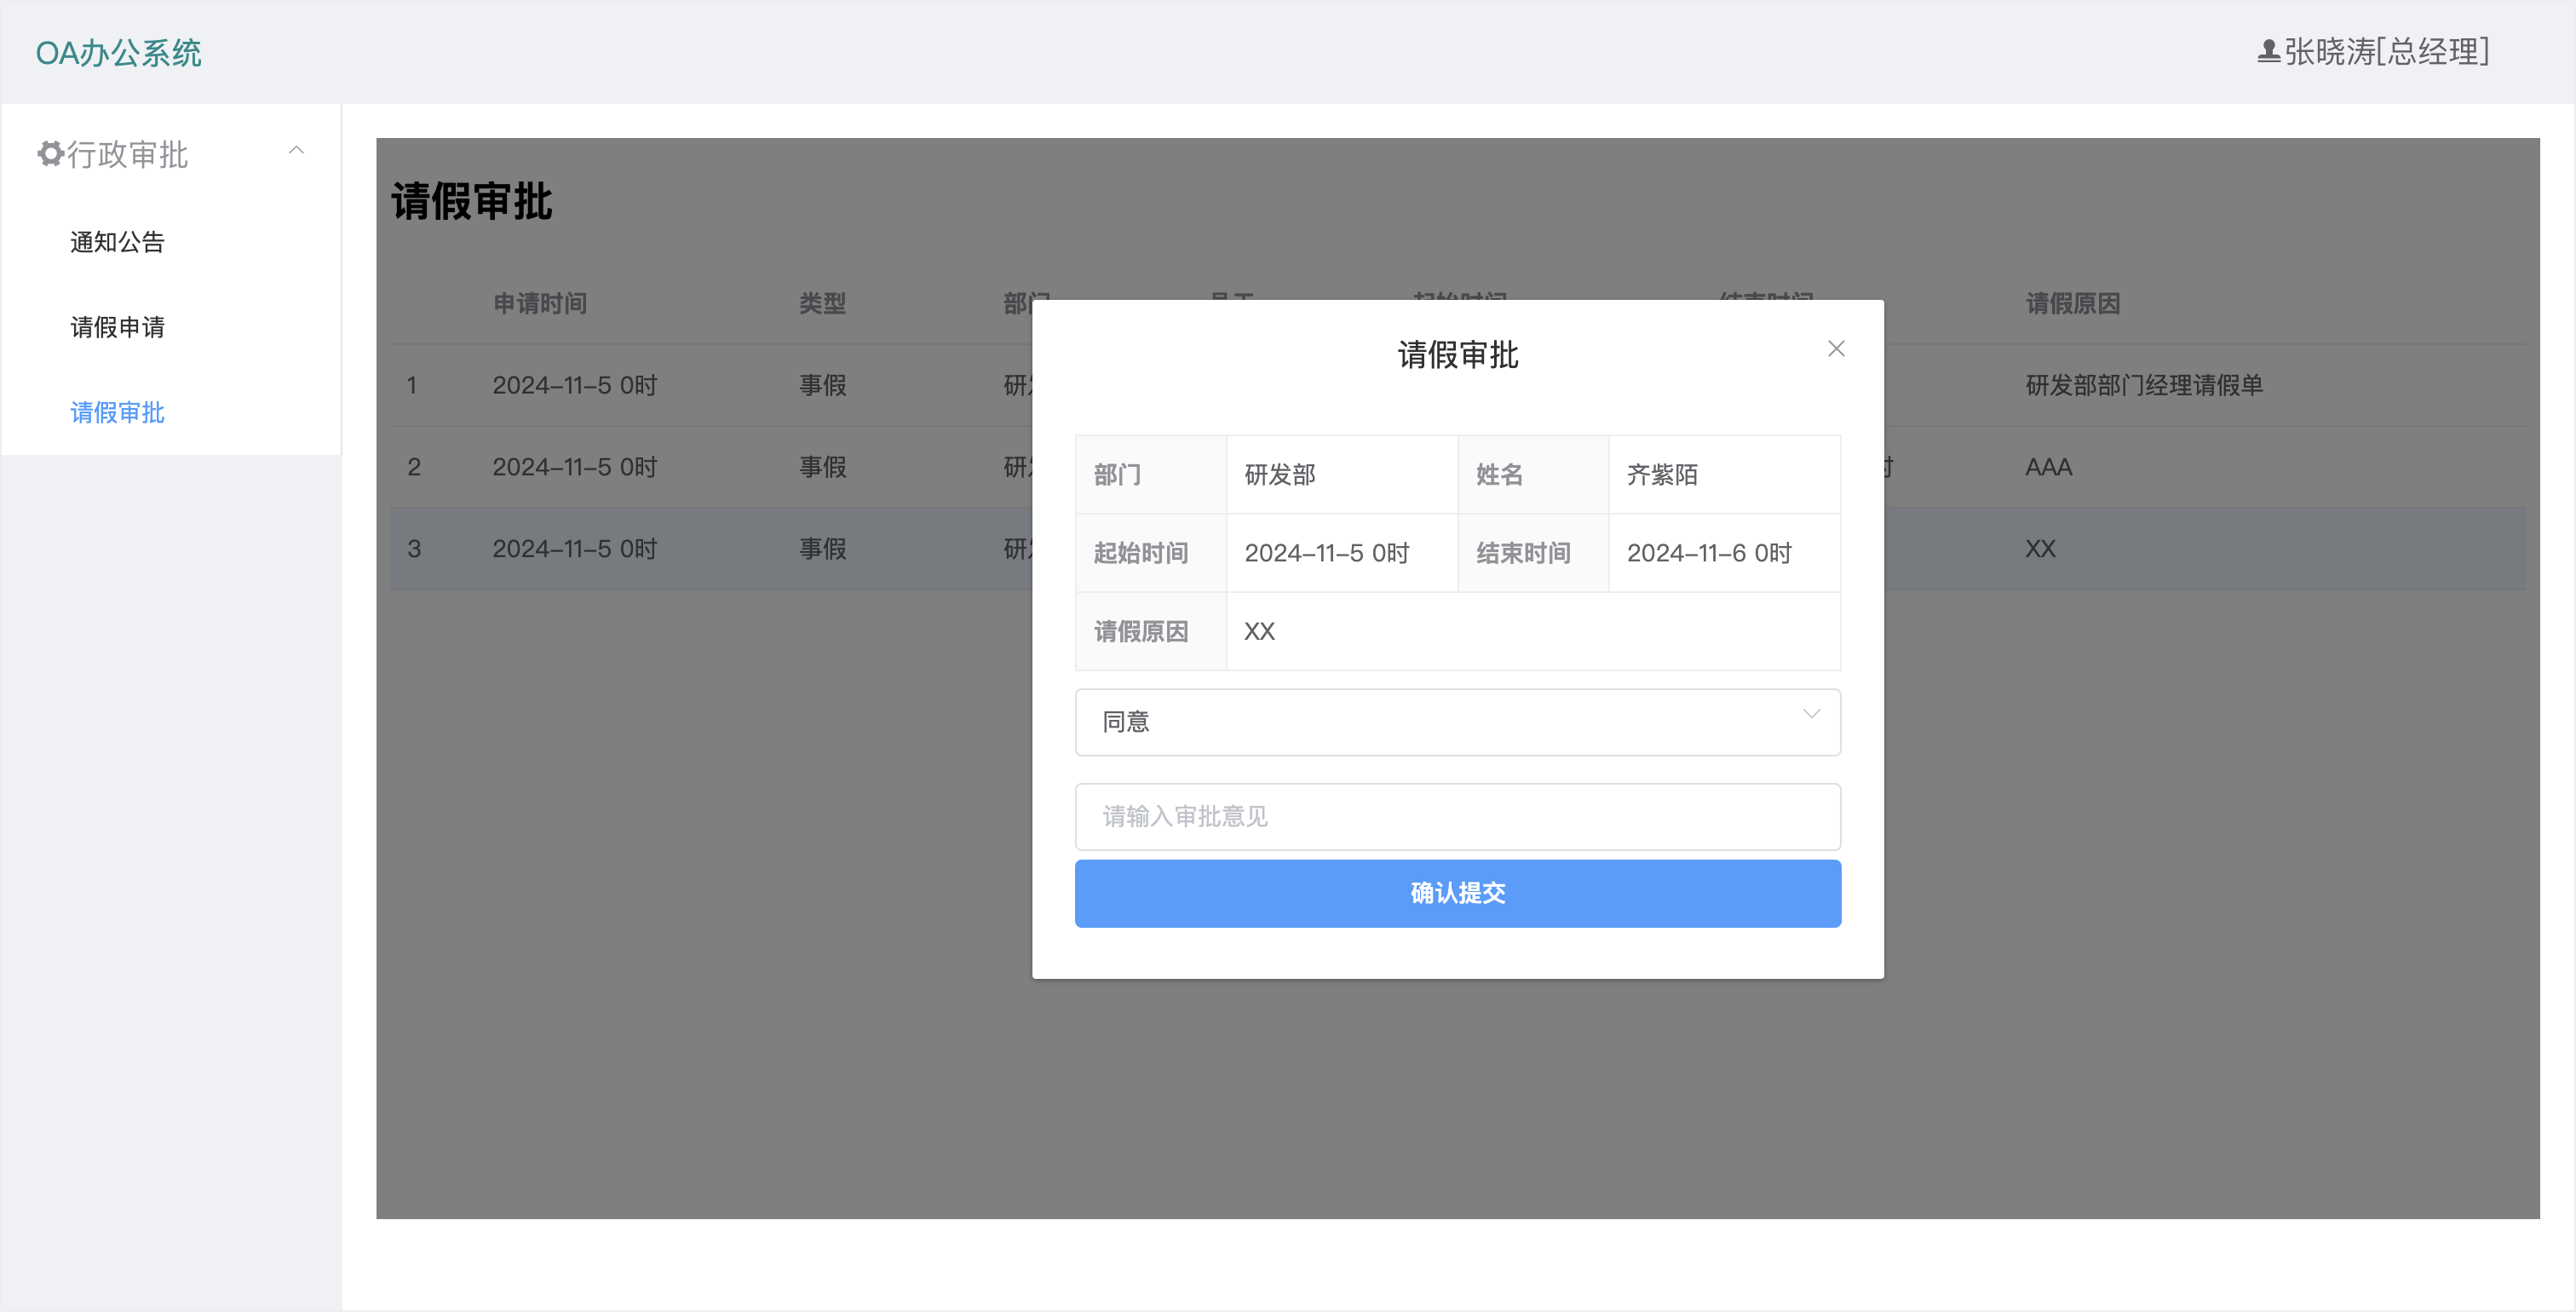
Task: Click row number 2 in the table
Action: click(x=413, y=467)
